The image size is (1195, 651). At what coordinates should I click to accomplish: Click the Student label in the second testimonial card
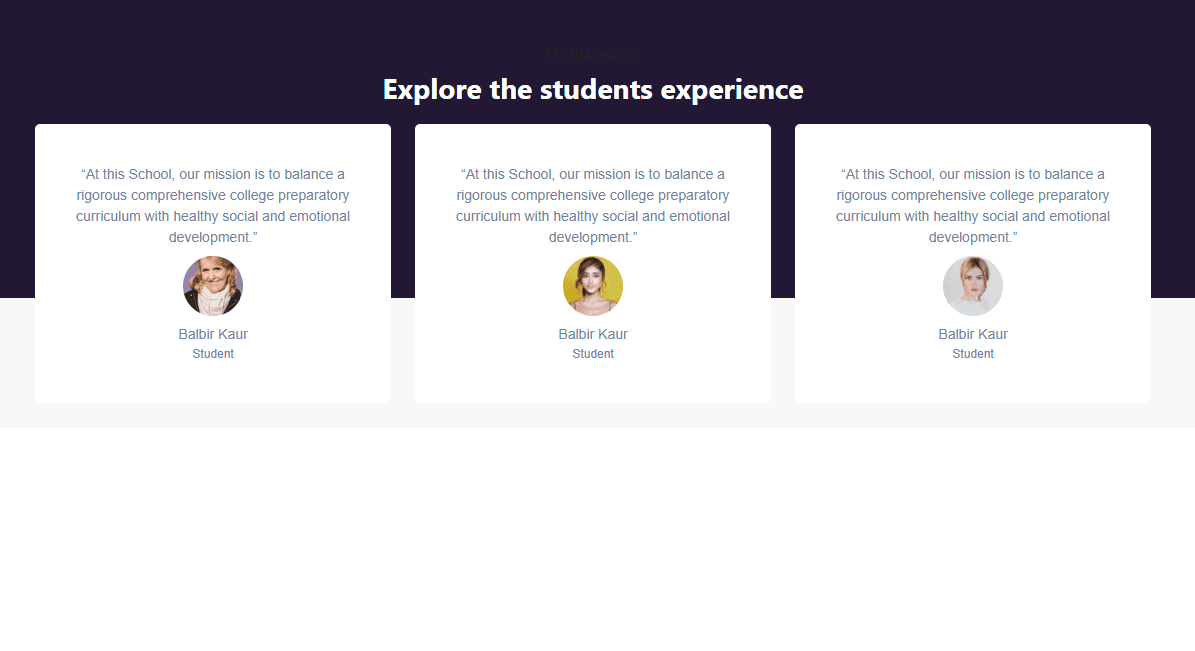(593, 354)
